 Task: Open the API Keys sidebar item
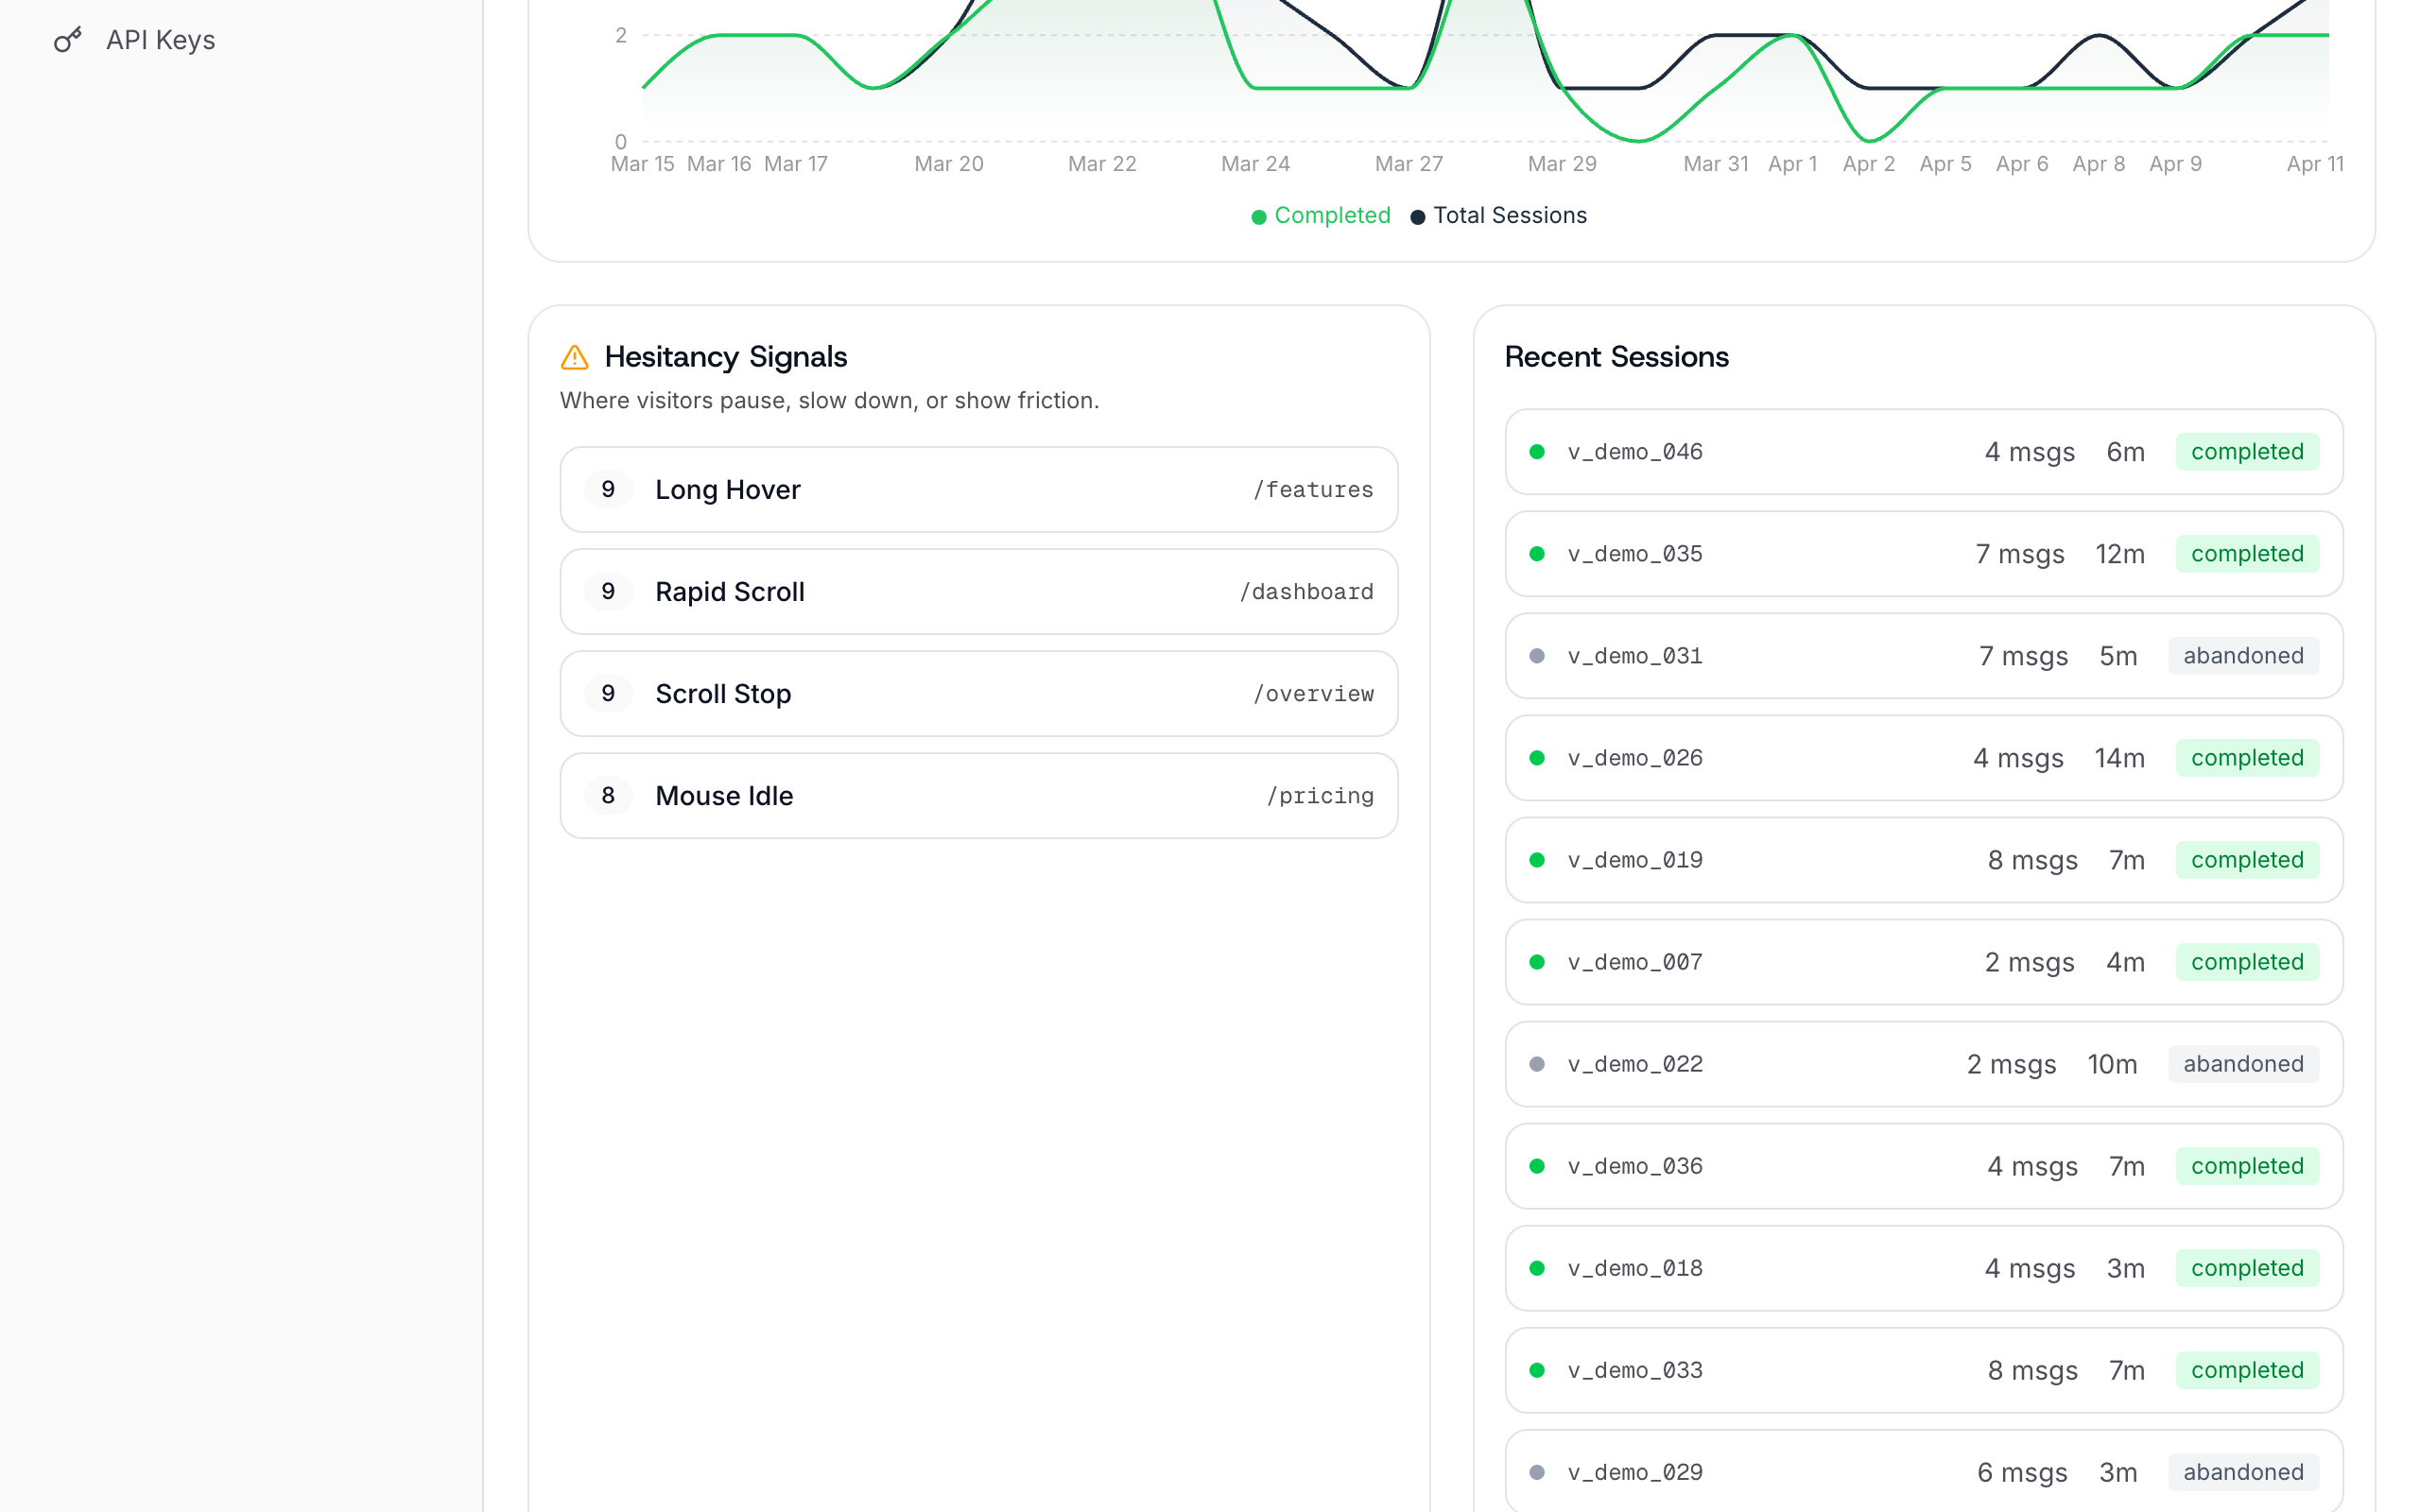(x=160, y=40)
